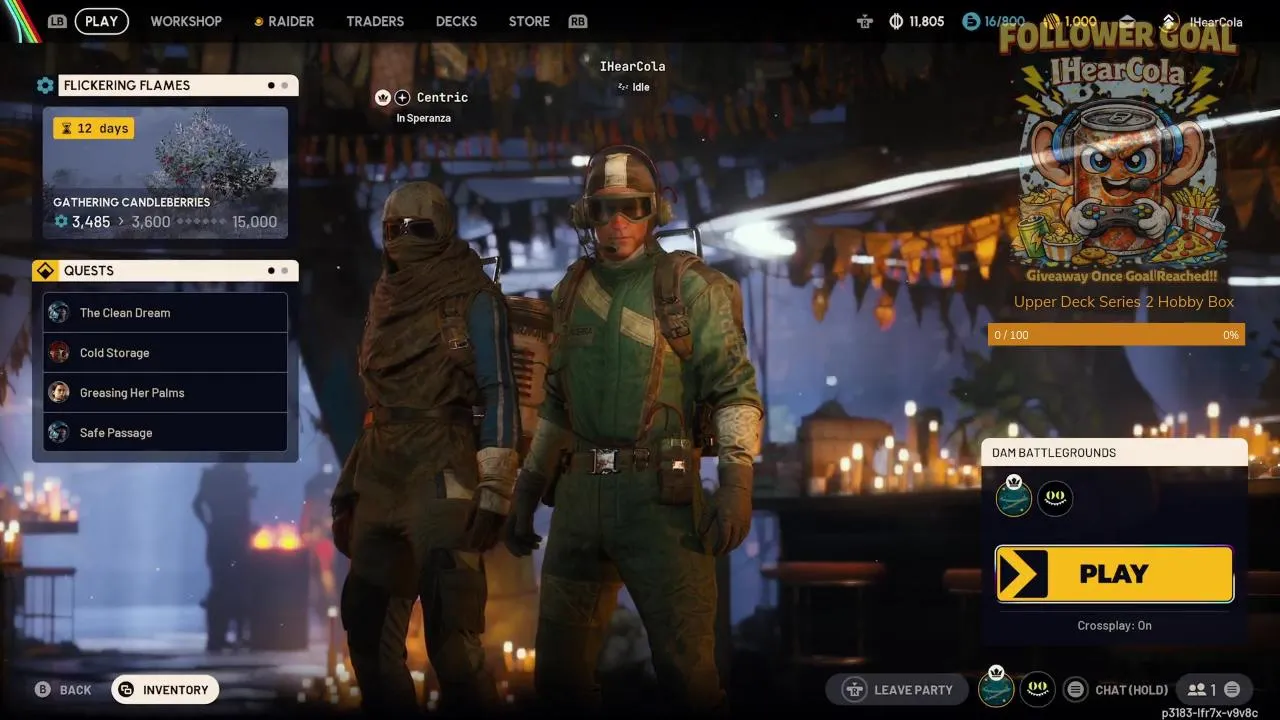Click the Flickering Flames event gear icon
Image resolution: width=1280 pixels, height=720 pixels.
(x=45, y=86)
